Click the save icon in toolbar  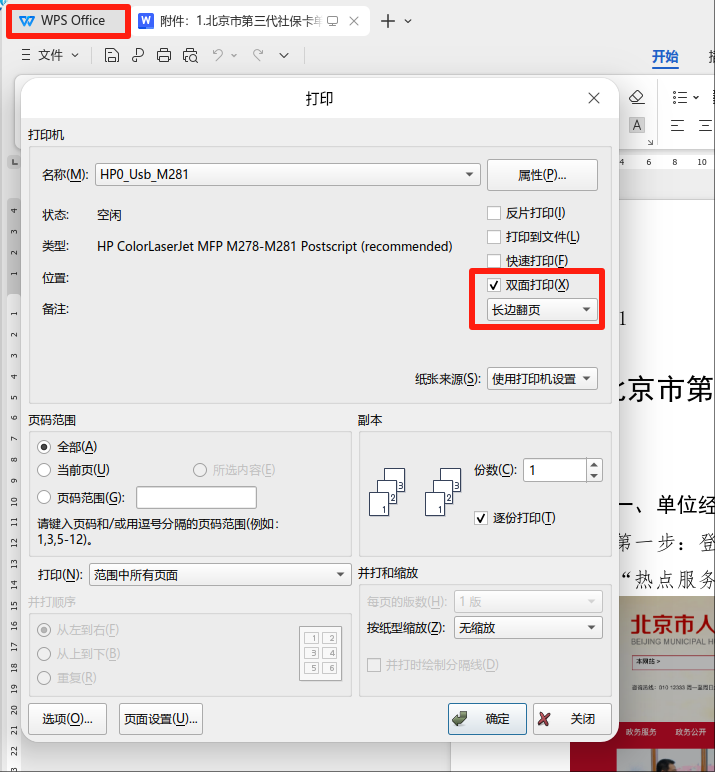[x=112, y=55]
